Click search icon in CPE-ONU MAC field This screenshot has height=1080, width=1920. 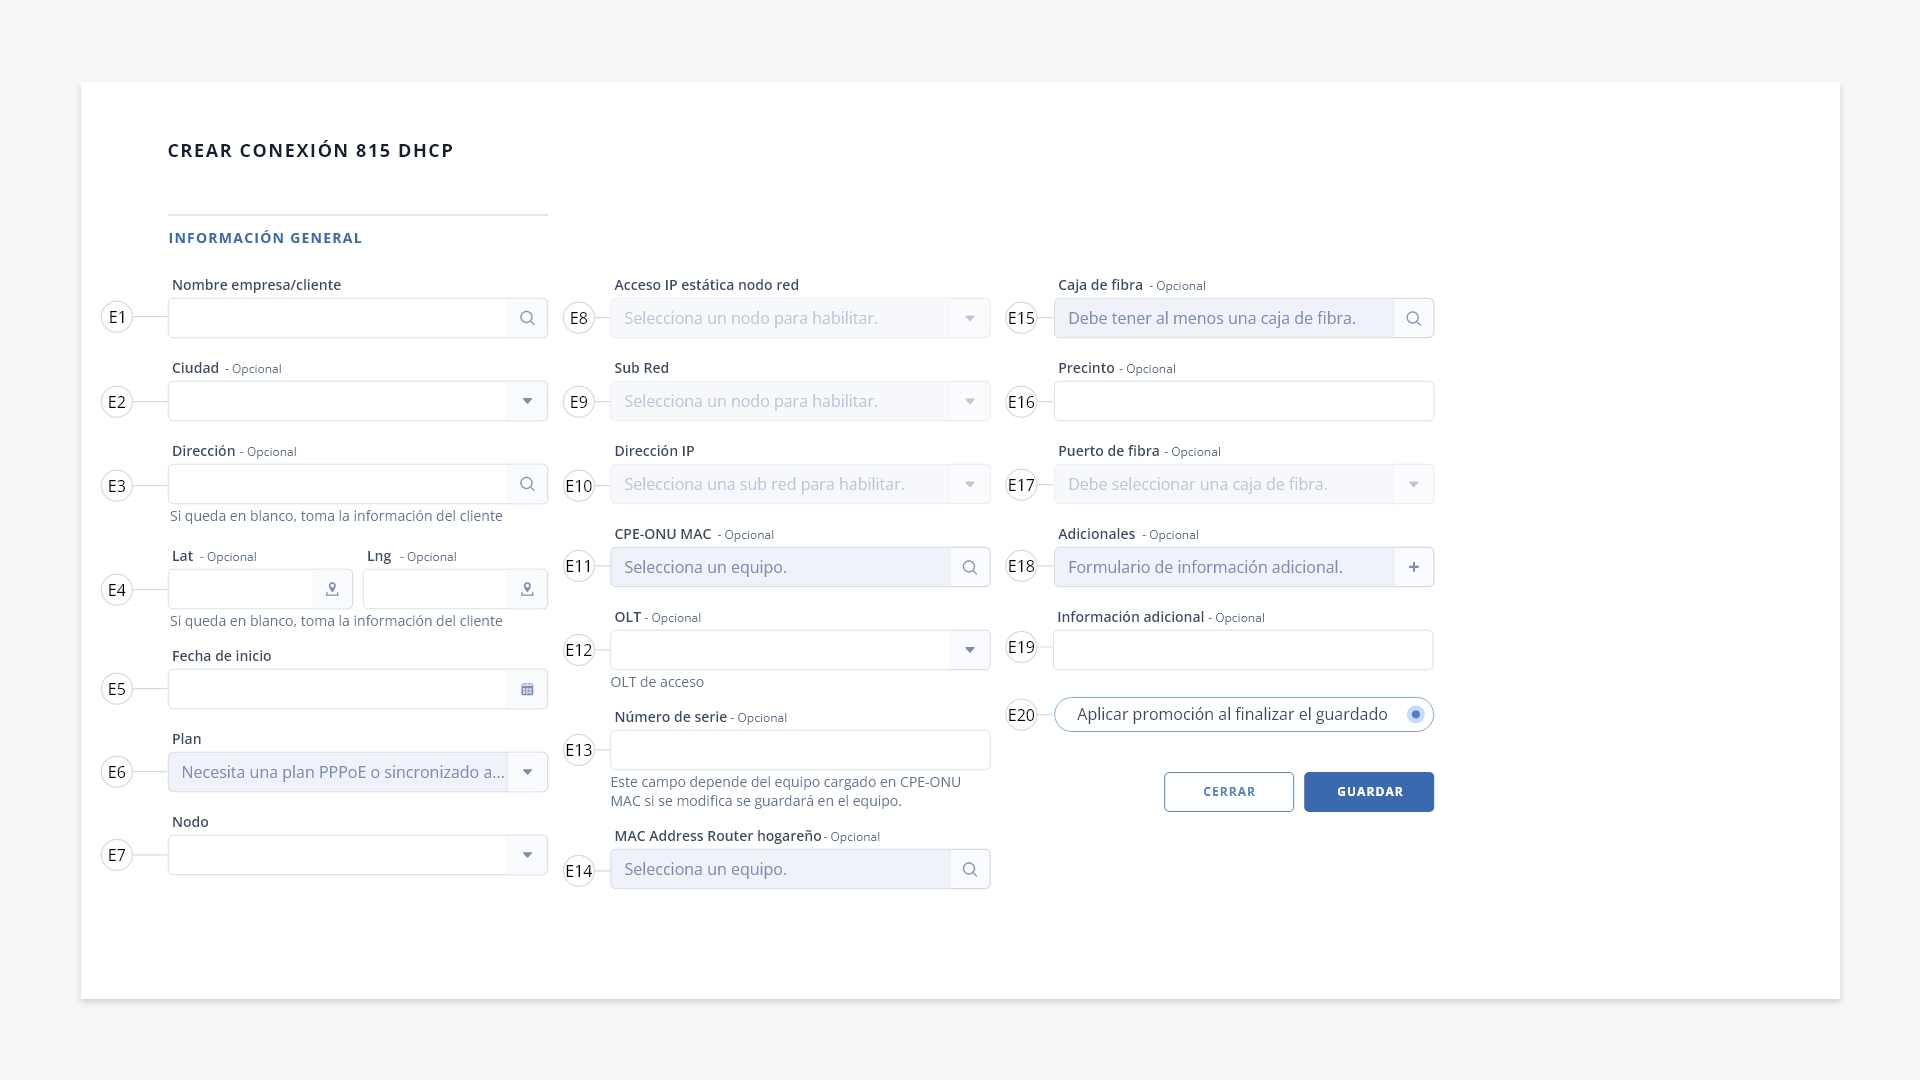pyautogui.click(x=969, y=567)
